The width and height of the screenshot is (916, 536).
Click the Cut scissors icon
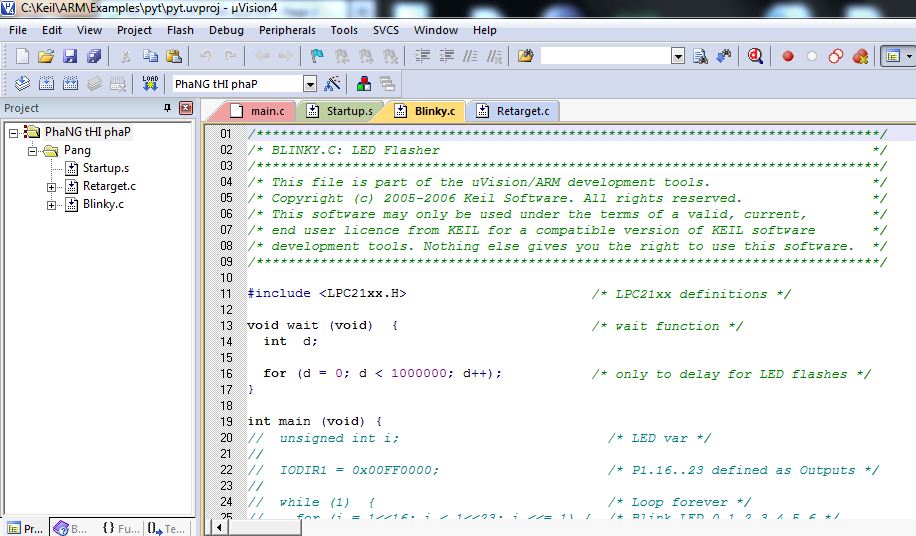[x=125, y=56]
